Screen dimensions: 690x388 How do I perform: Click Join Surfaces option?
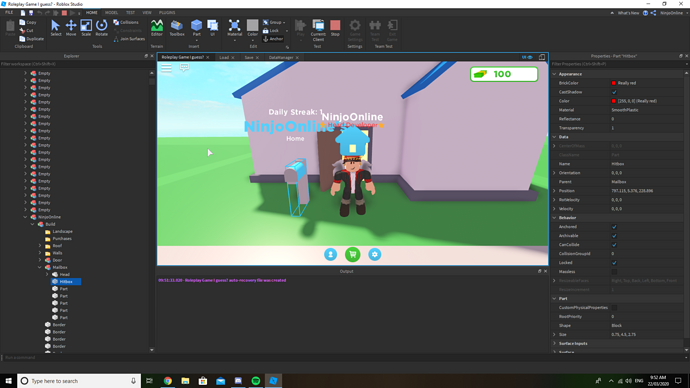click(129, 39)
